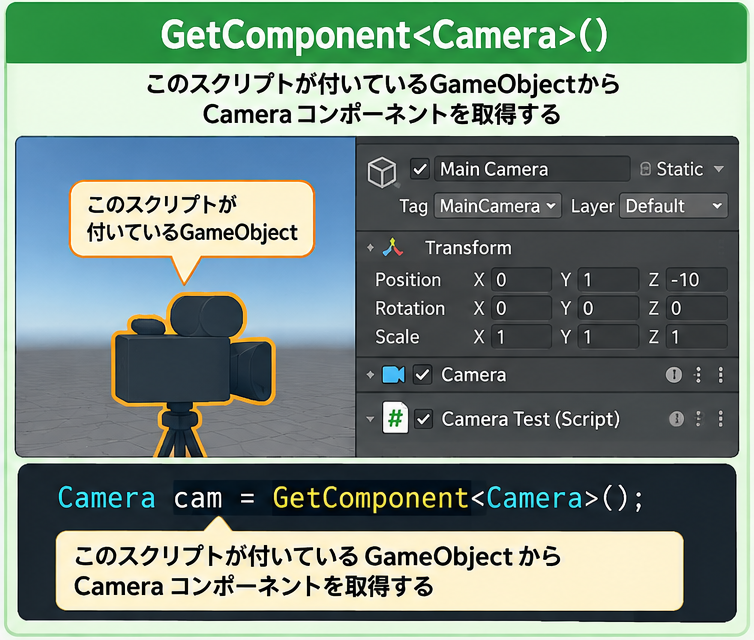Expand the Camera component foldout

pos(370,375)
